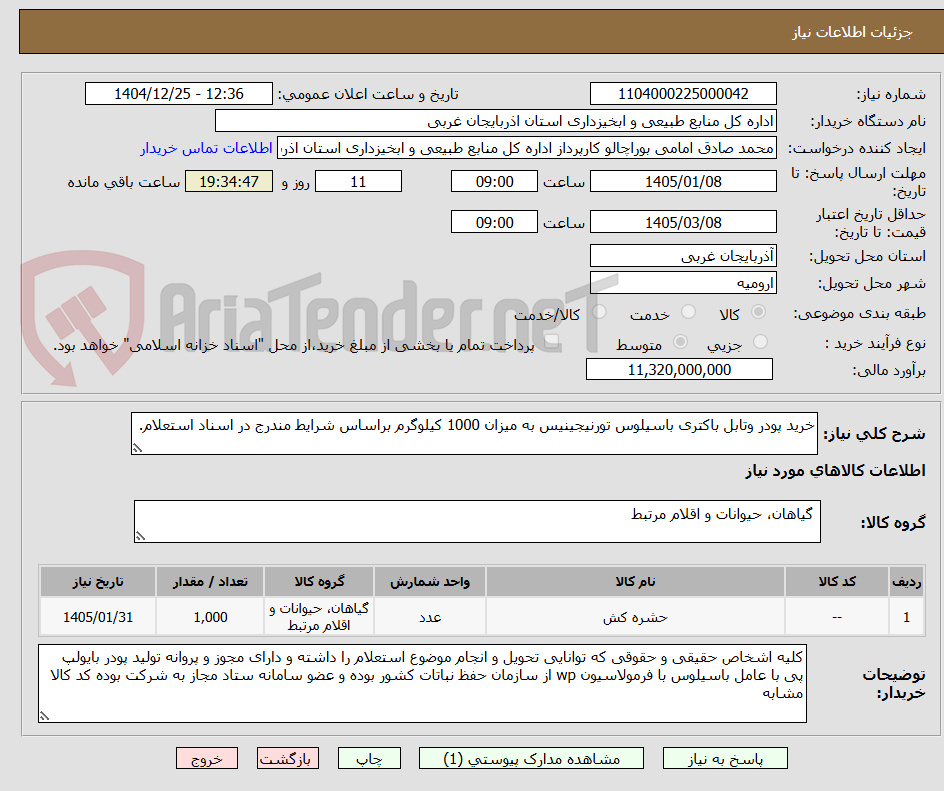944x791 pixels.
Task: Click the price validity hour 09:00 field
Action: (x=494, y=222)
